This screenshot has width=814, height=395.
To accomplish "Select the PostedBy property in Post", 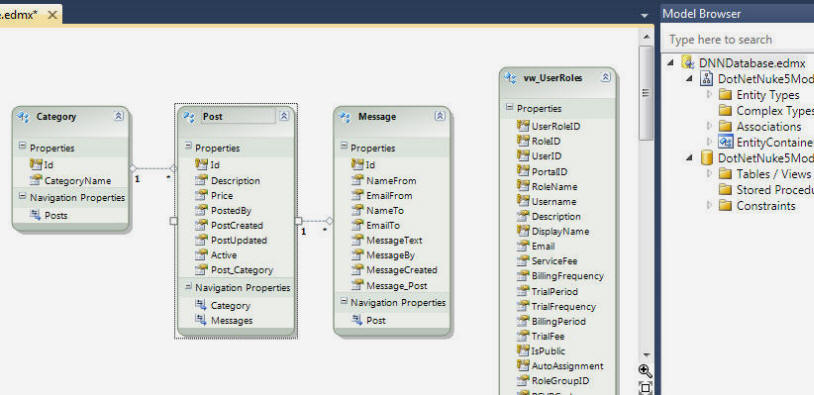I will (x=231, y=210).
